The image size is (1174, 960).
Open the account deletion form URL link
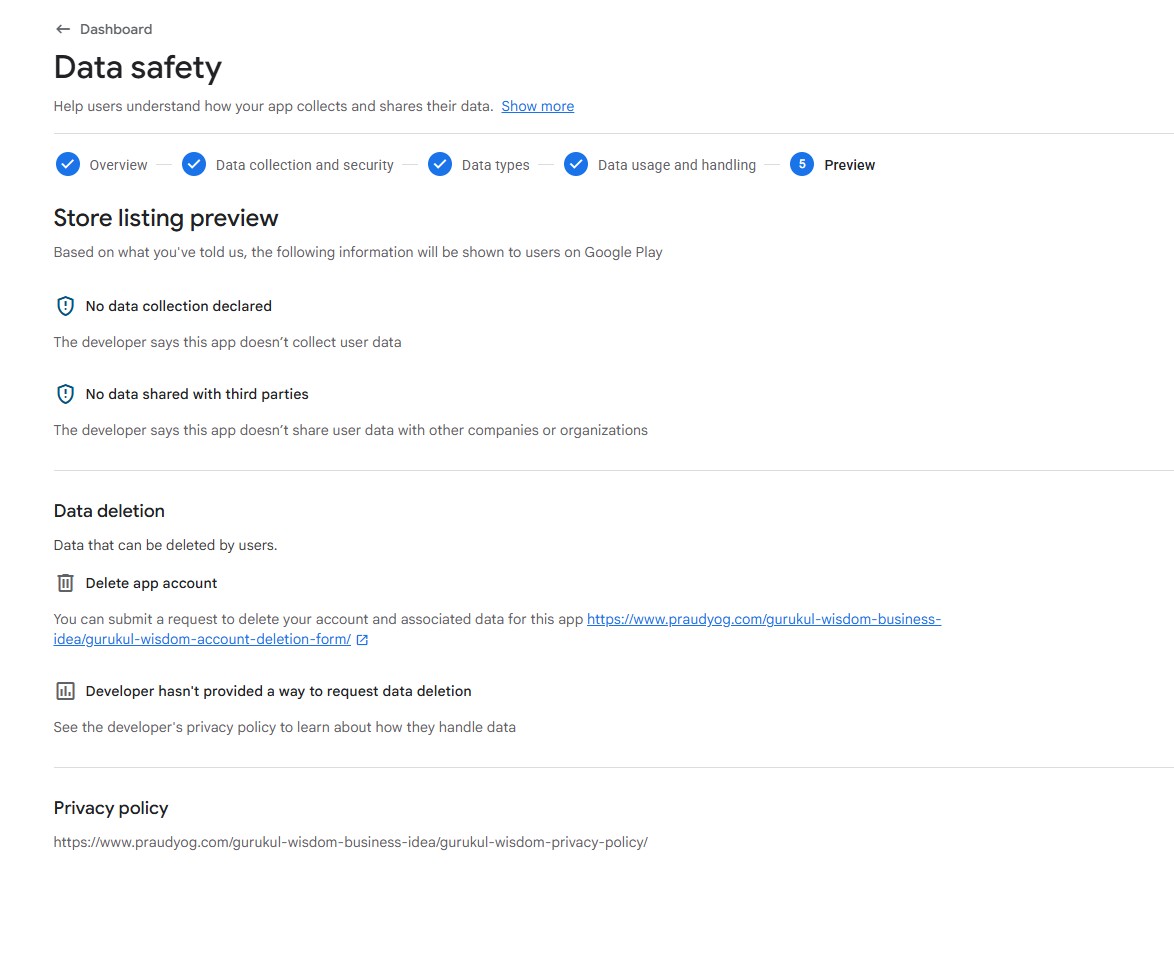763,619
